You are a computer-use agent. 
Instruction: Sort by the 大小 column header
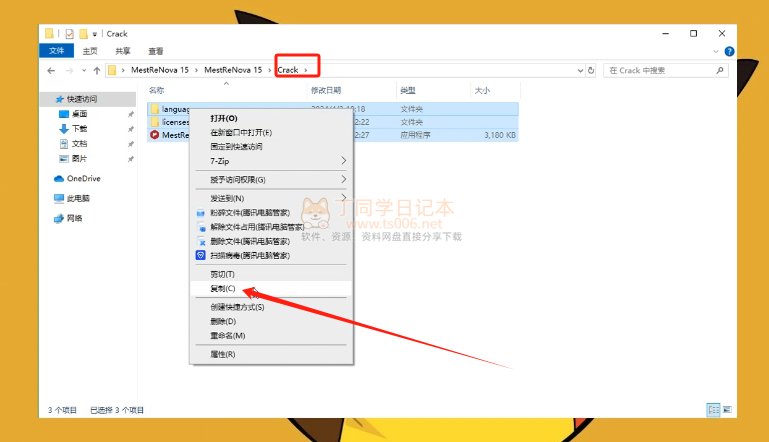pos(482,90)
